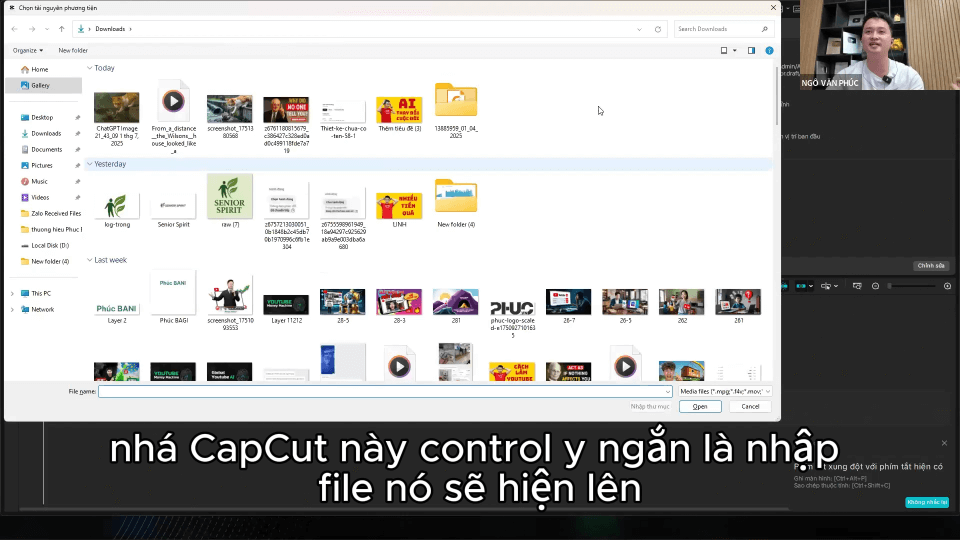Click the Open button
The height and width of the screenshot is (540, 960).
tap(700, 407)
